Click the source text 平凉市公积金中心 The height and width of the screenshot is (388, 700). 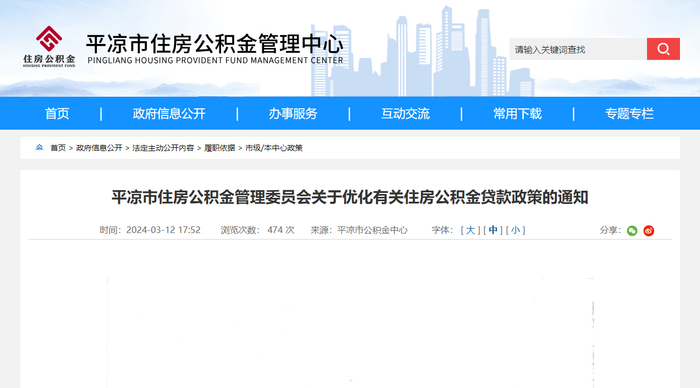click(372, 230)
